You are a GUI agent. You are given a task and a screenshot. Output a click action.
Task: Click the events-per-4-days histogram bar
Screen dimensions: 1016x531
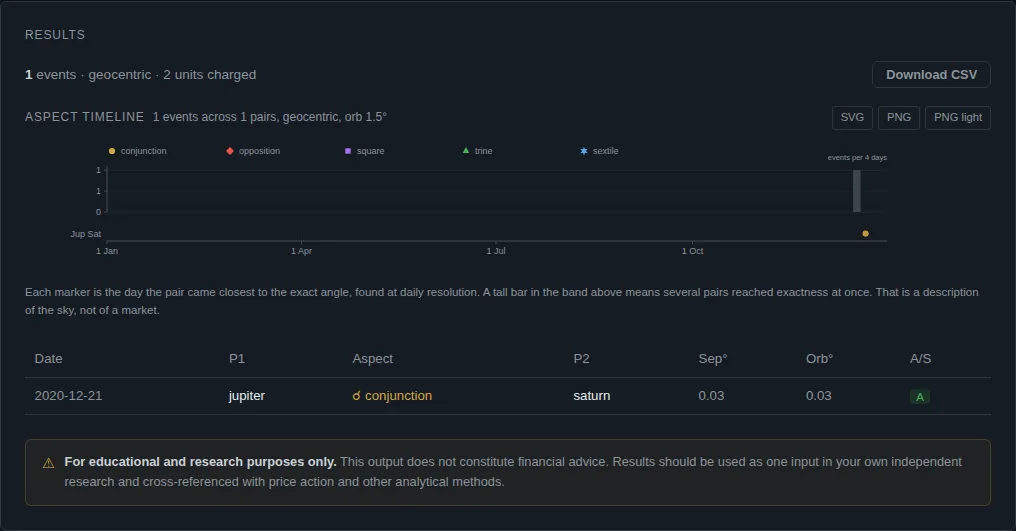[857, 191]
